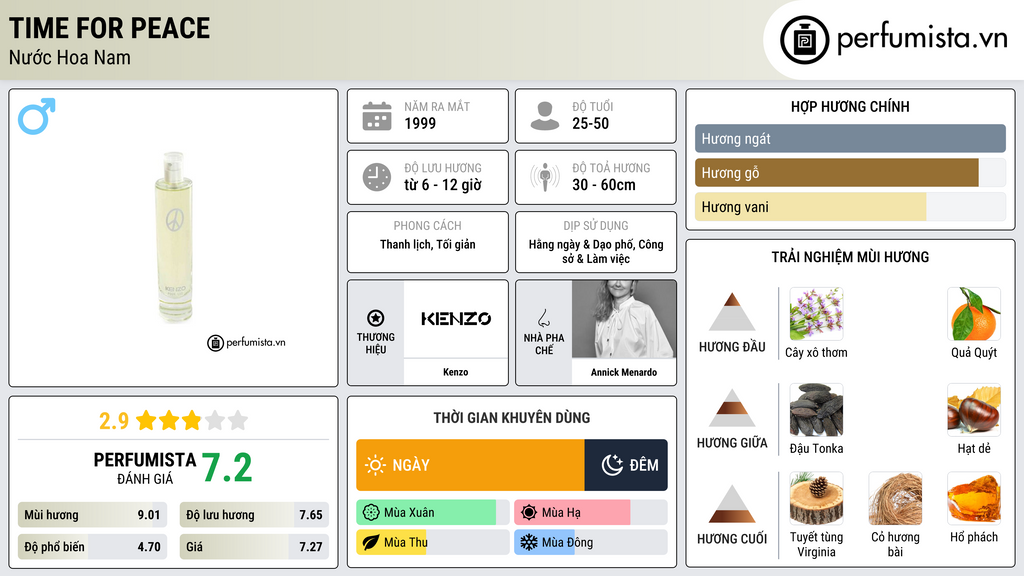This screenshot has width=1024, height=576.
Task: Click the Mùa Hạ season bar
Action: pyautogui.click(x=590, y=513)
